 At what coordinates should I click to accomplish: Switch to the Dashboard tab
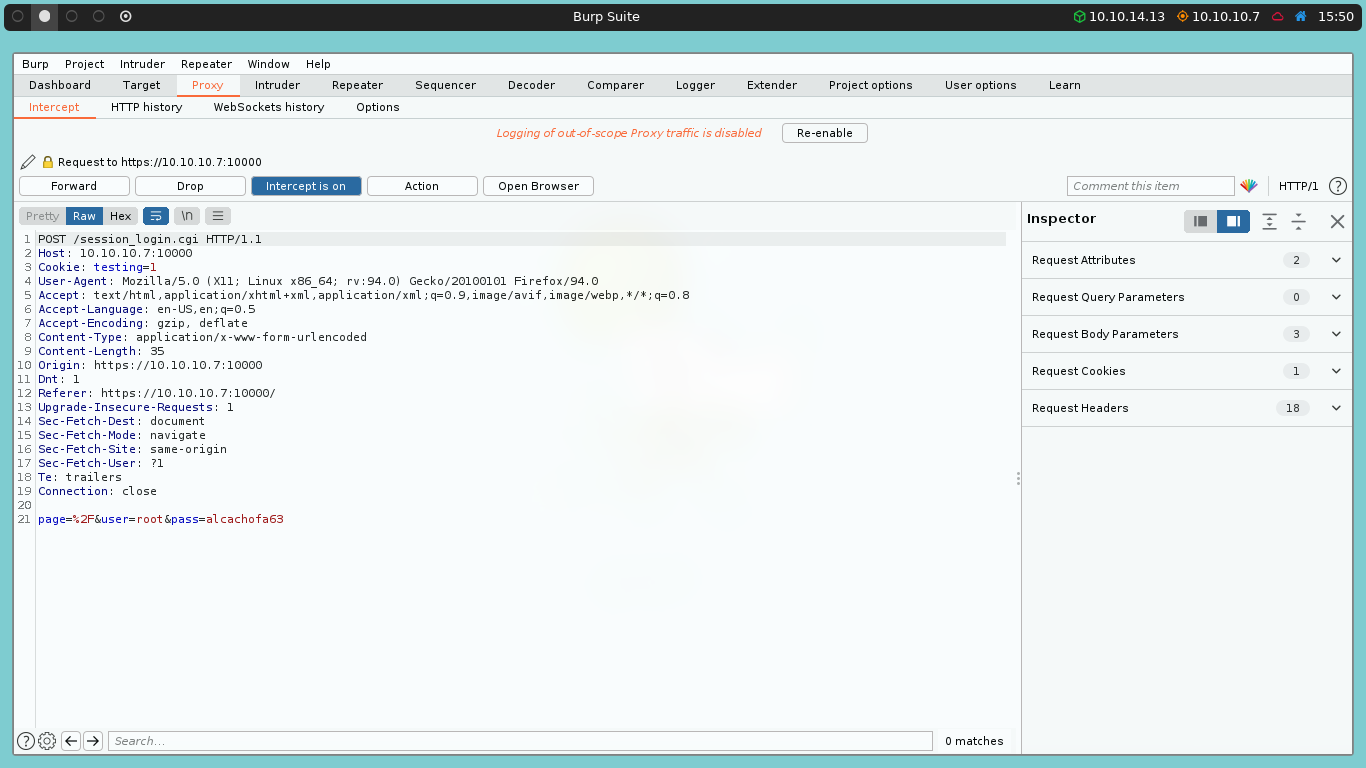tap(60, 85)
